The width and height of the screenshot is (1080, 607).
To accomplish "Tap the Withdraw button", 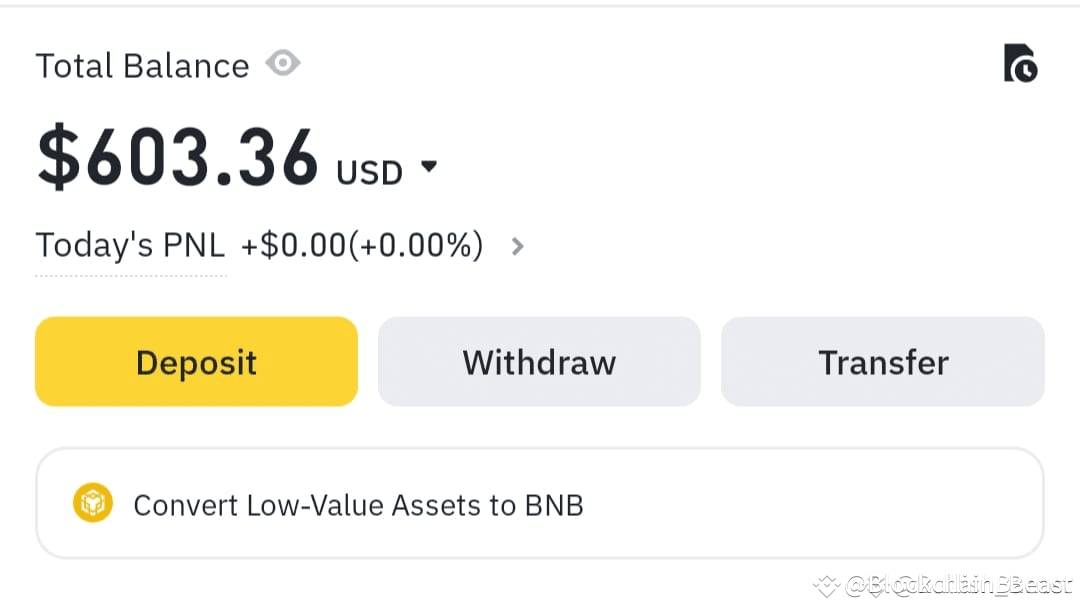I will click(x=539, y=362).
